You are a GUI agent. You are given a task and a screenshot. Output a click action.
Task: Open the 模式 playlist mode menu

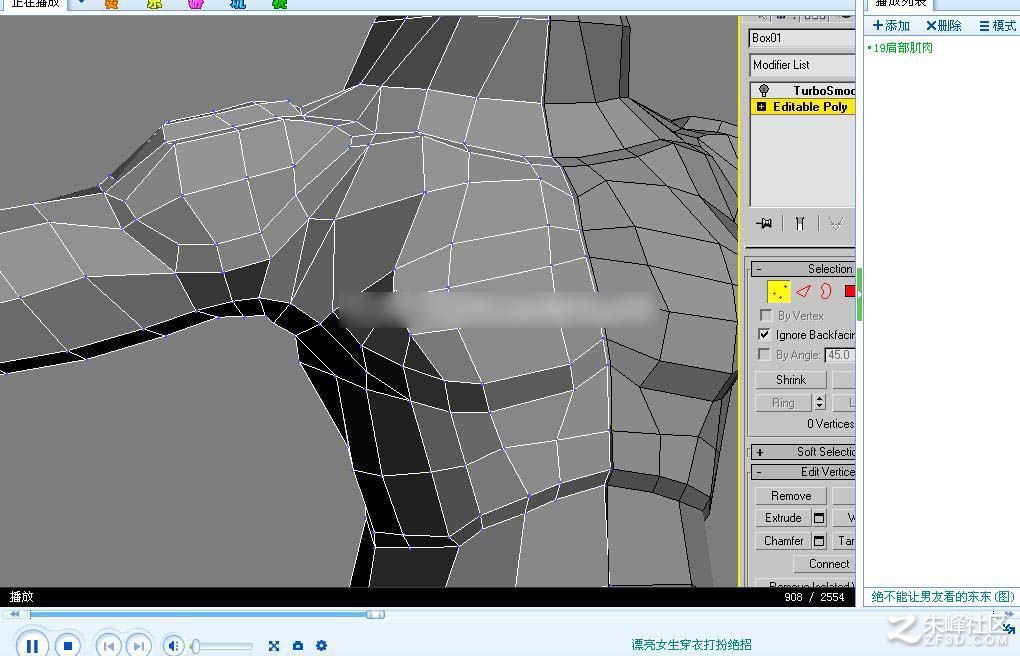click(x=998, y=25)
